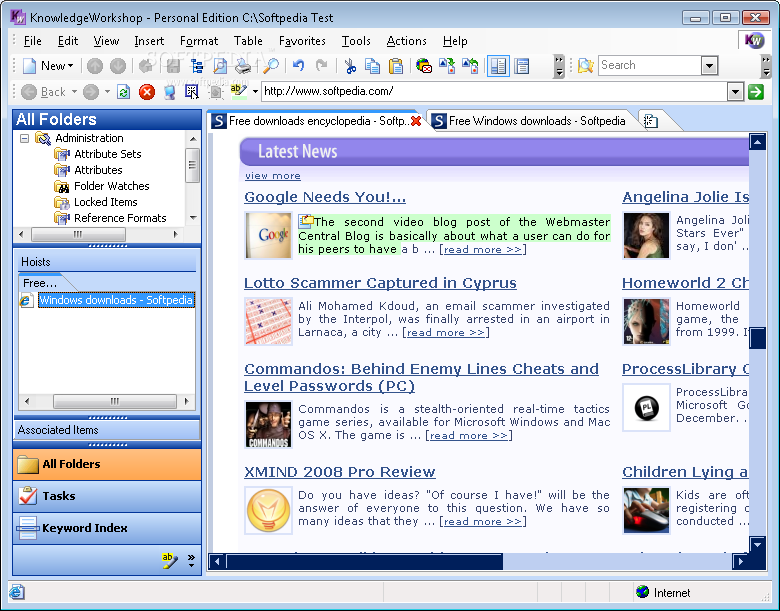Open the File menu
This screenshot has height=611, width=780.
point(32,41)
